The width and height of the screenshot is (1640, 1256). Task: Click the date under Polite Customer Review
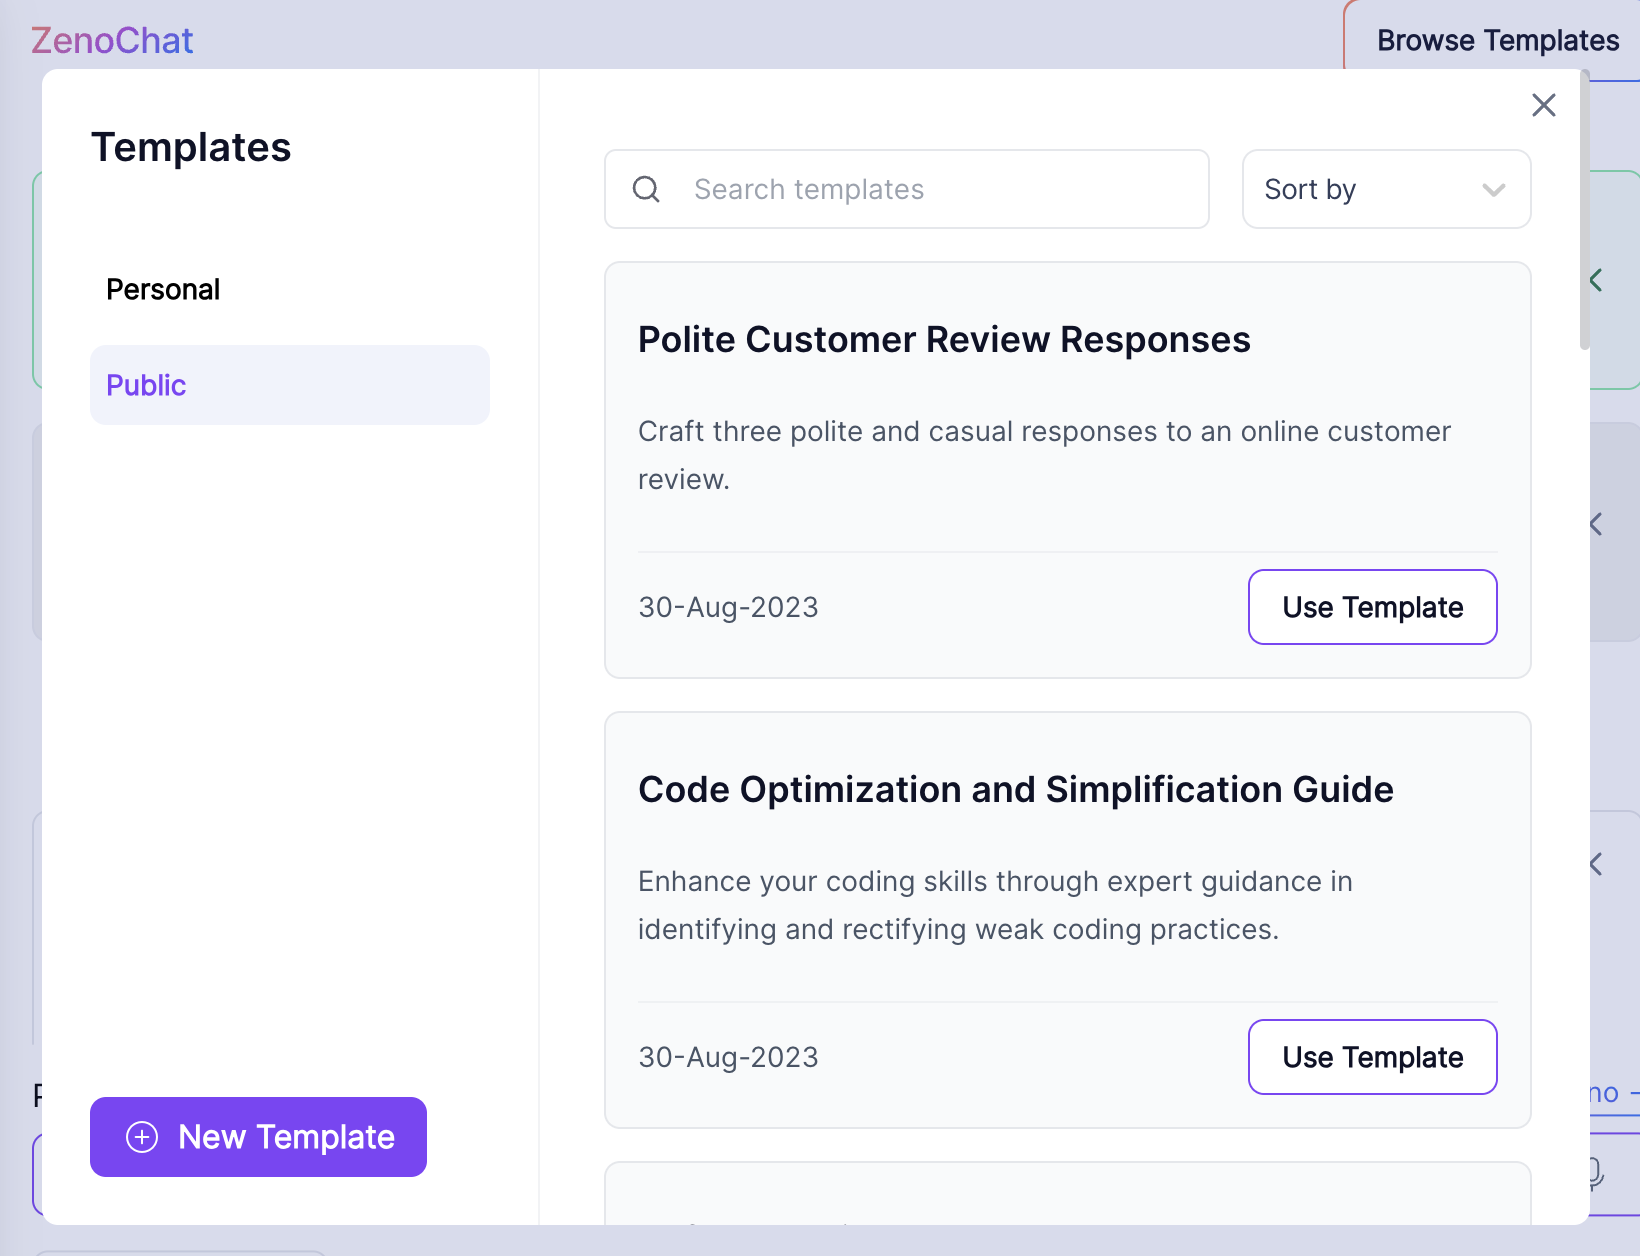(x=728, y=607)
